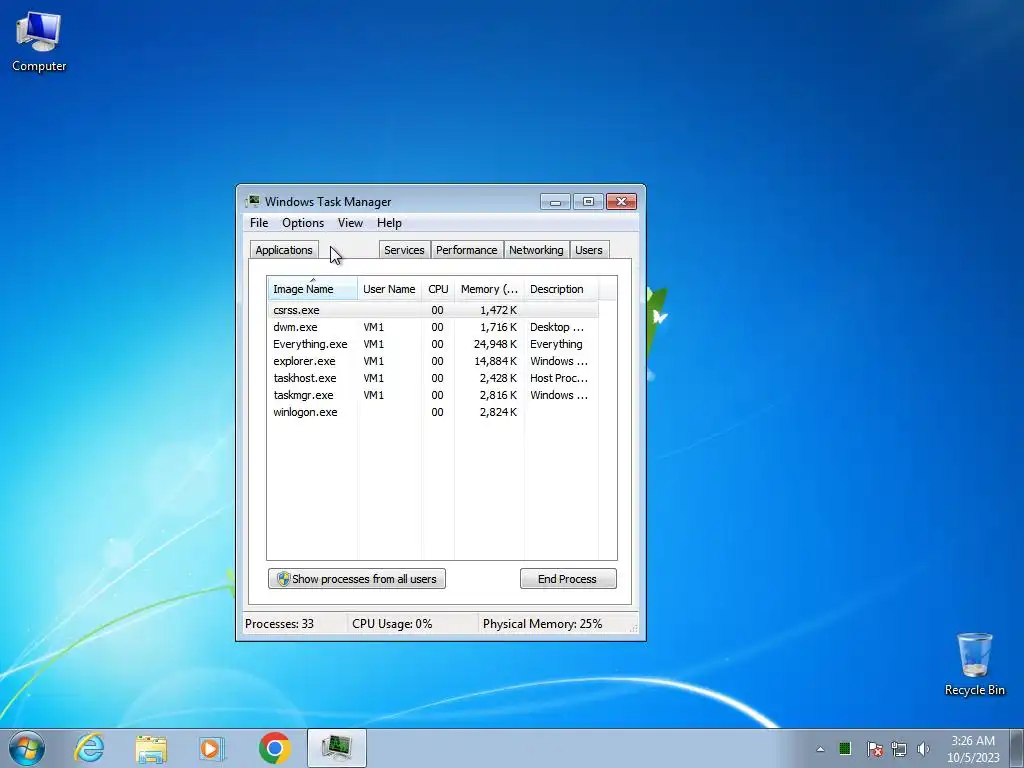Click the green CPU meter tray icon
Screen dimensions: 1024x768
845,748
